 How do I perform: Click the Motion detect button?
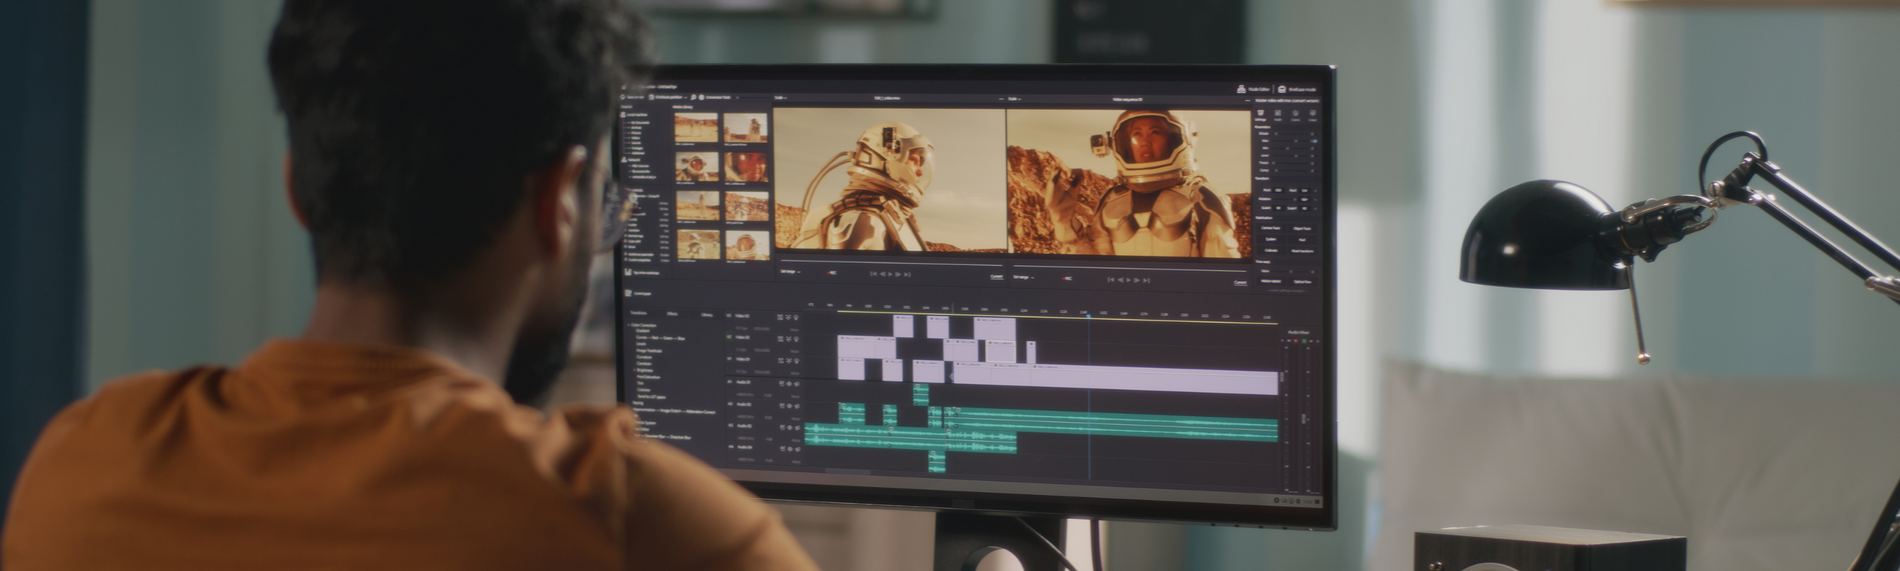tap(1271, 281)
